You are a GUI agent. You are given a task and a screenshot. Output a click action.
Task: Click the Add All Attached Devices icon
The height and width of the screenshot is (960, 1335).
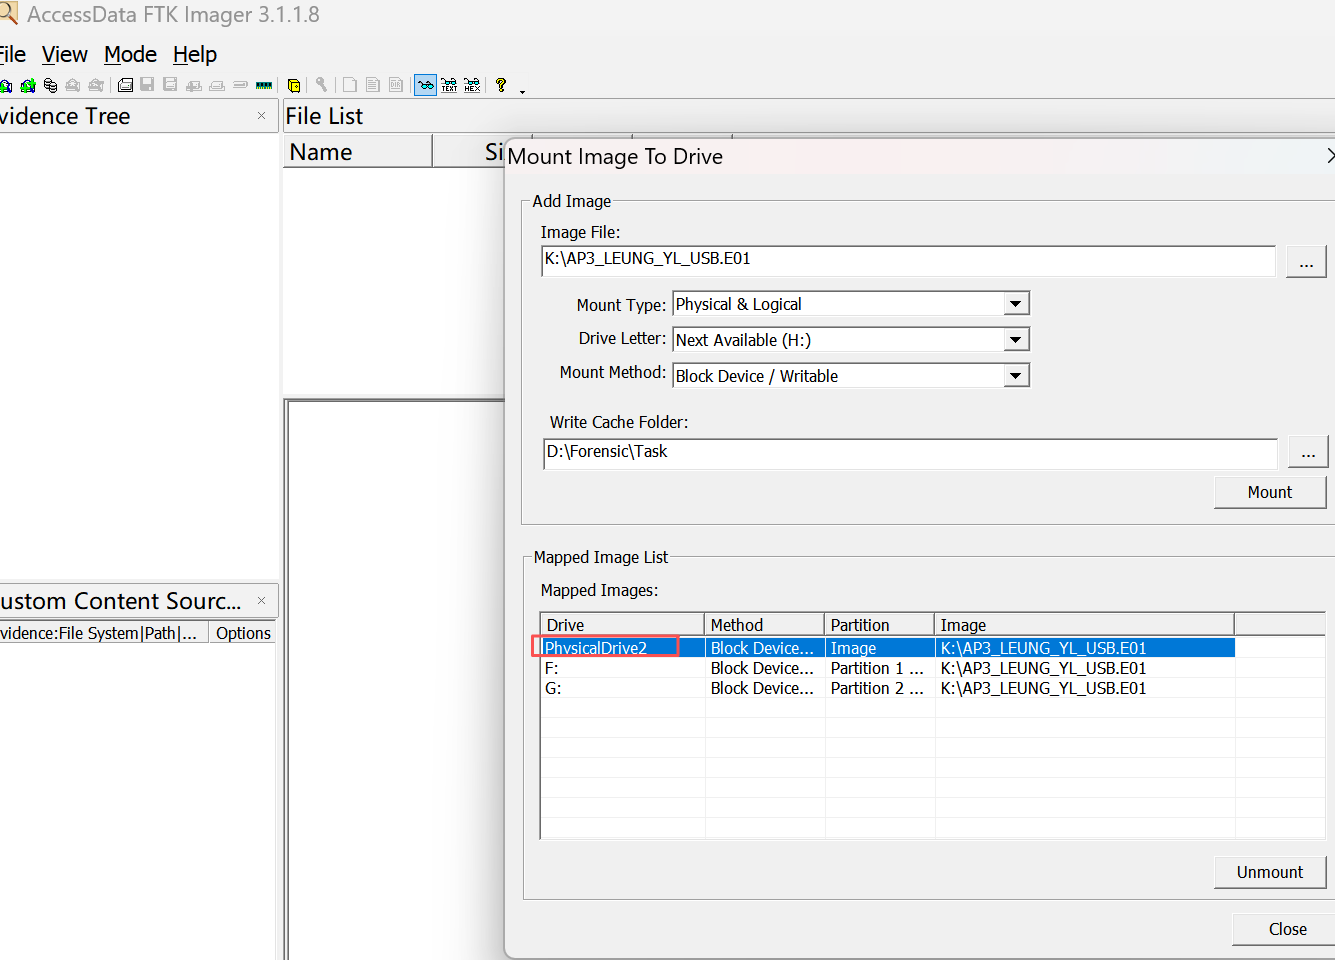[28, 86]
